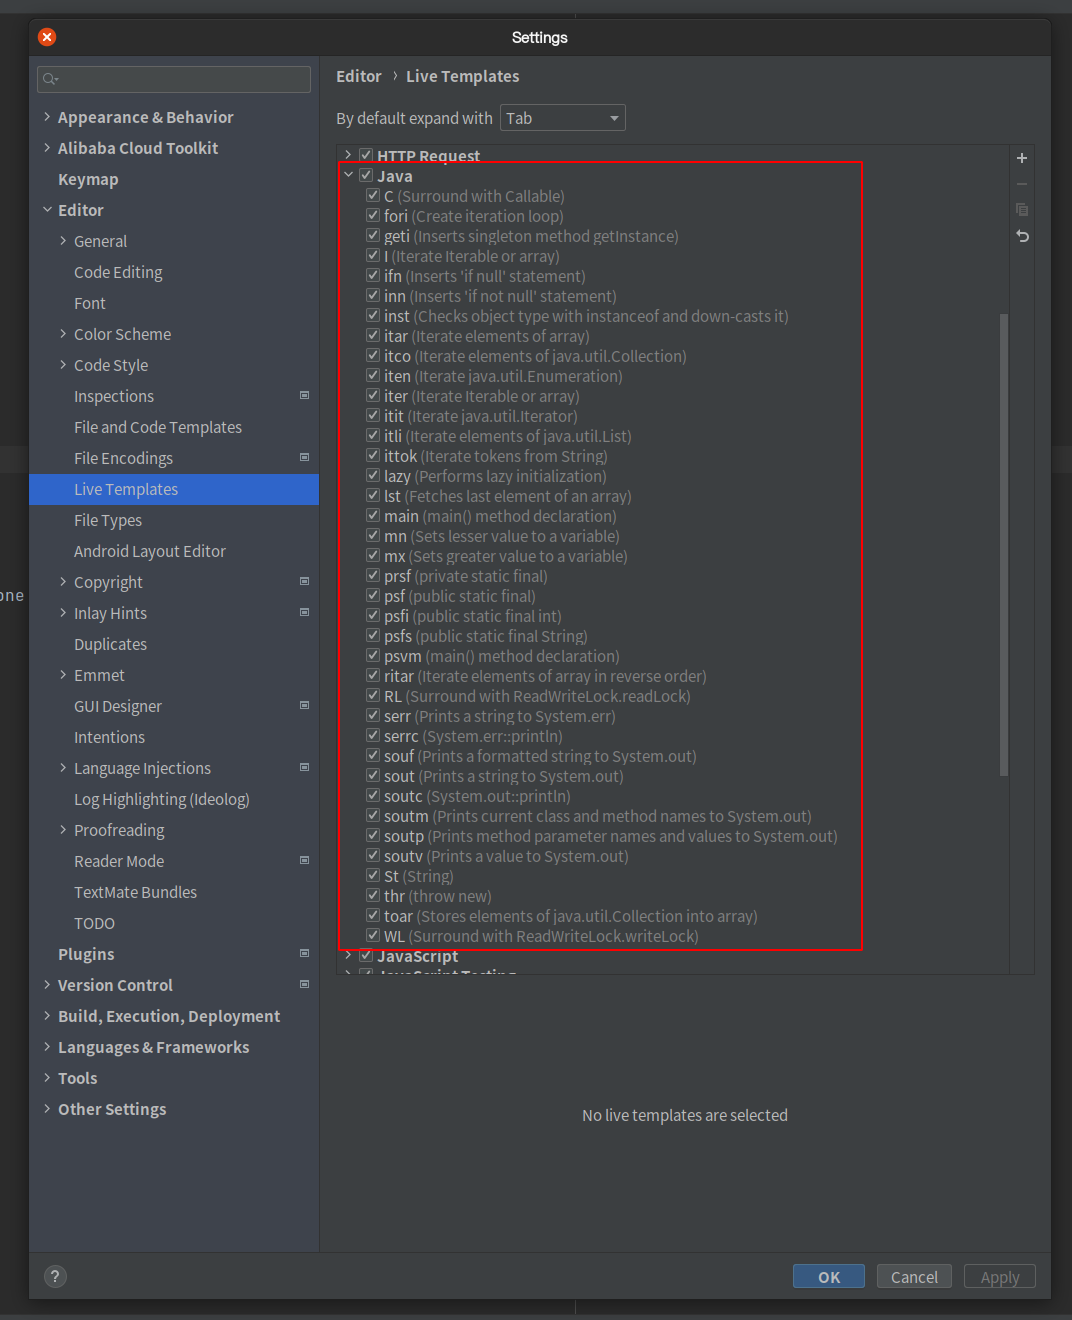The height and width of the screenshot is (1320, 1072).
Task: Focus the settings search field
Action: [174, 79]
